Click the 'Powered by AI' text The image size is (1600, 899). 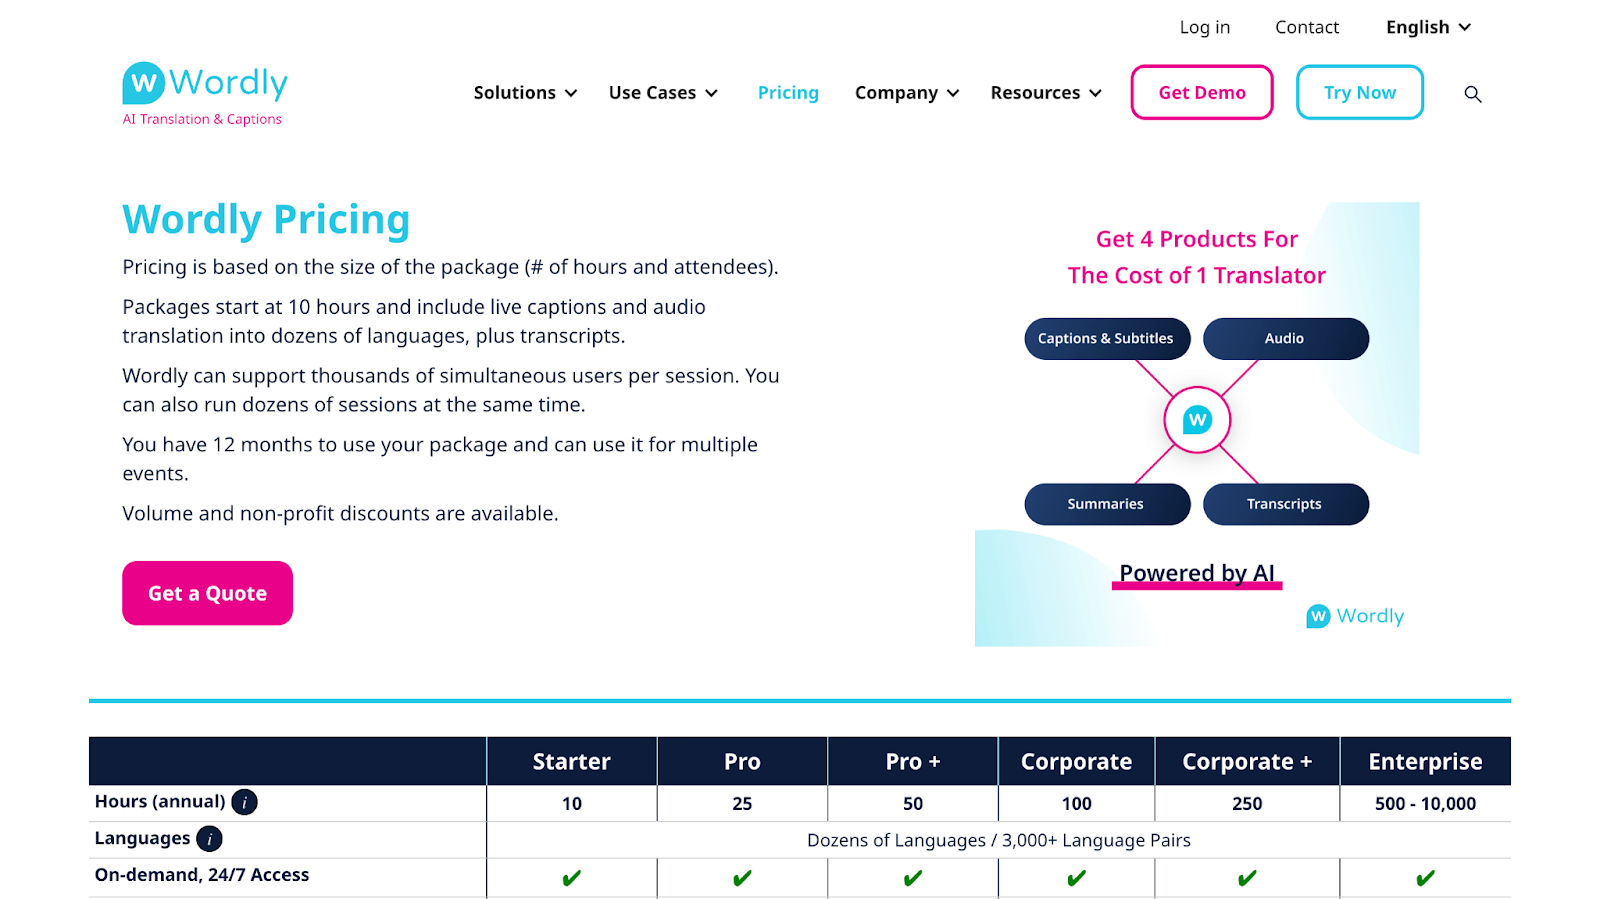click(x=1197, y=573)
